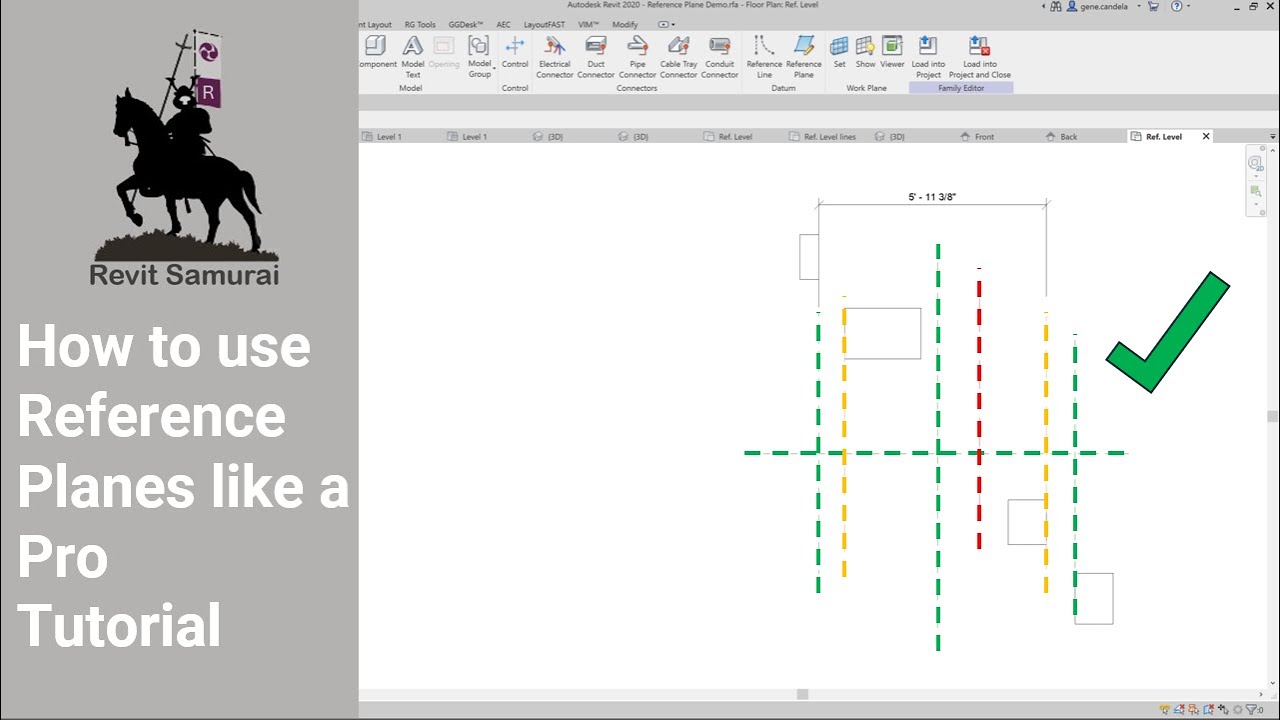Click the Work Plane panel title
This screenshot has height=720, width=1280.
(x=867, y=88)
